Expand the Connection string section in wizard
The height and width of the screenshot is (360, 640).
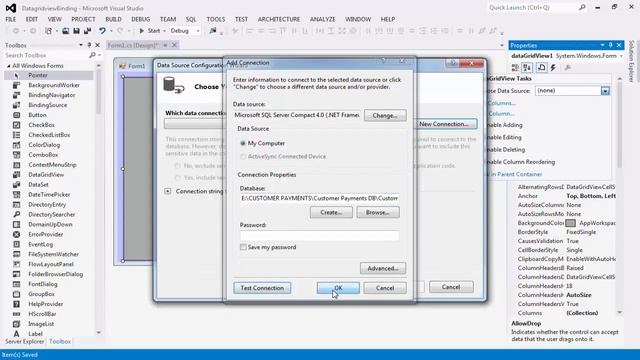168,191
